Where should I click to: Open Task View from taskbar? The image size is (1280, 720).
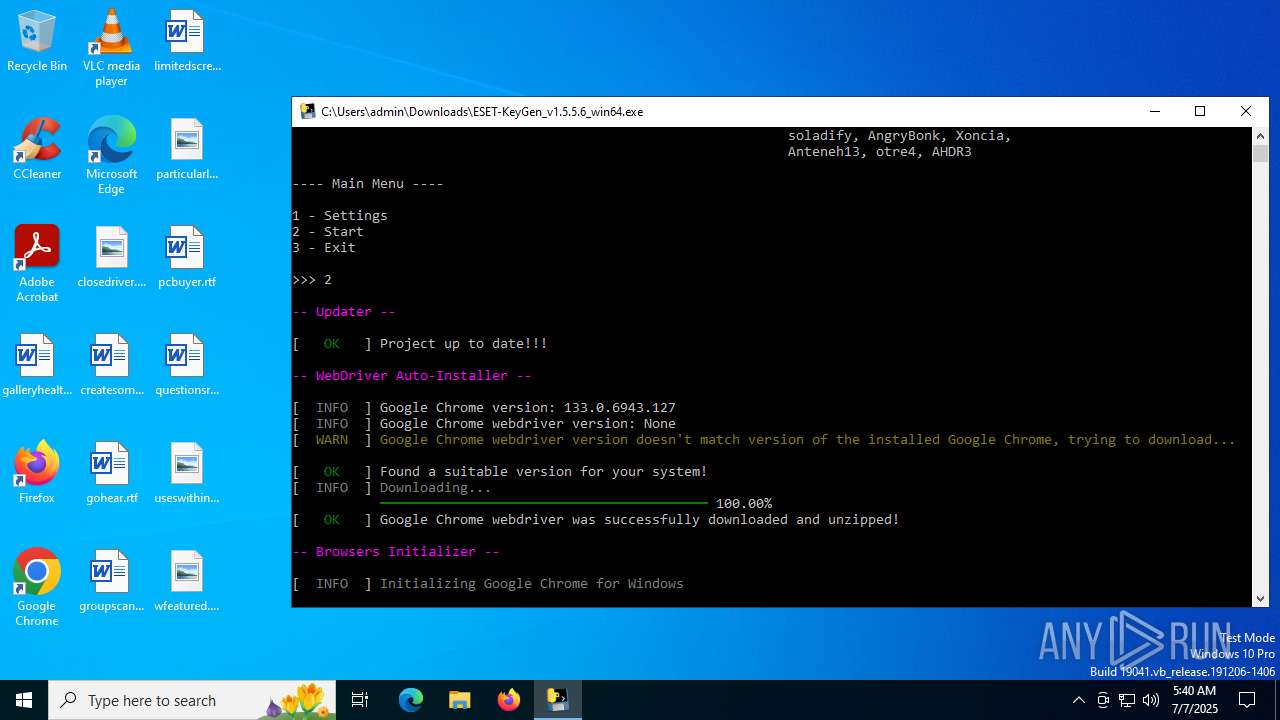360,700
